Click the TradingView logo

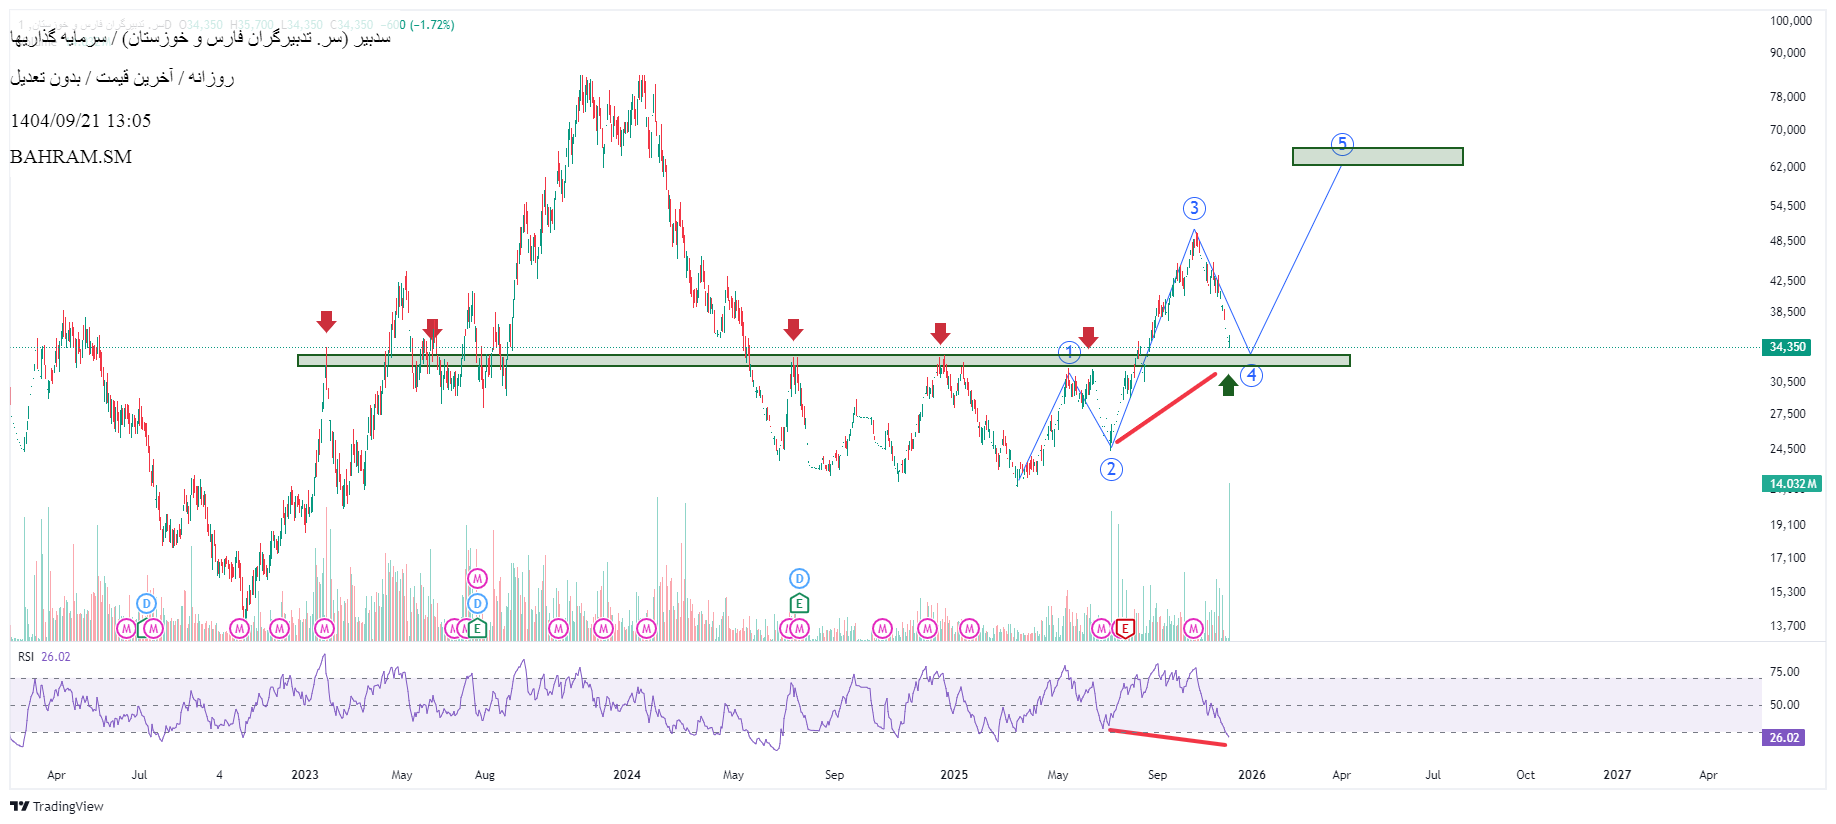[x=57, y=806]
